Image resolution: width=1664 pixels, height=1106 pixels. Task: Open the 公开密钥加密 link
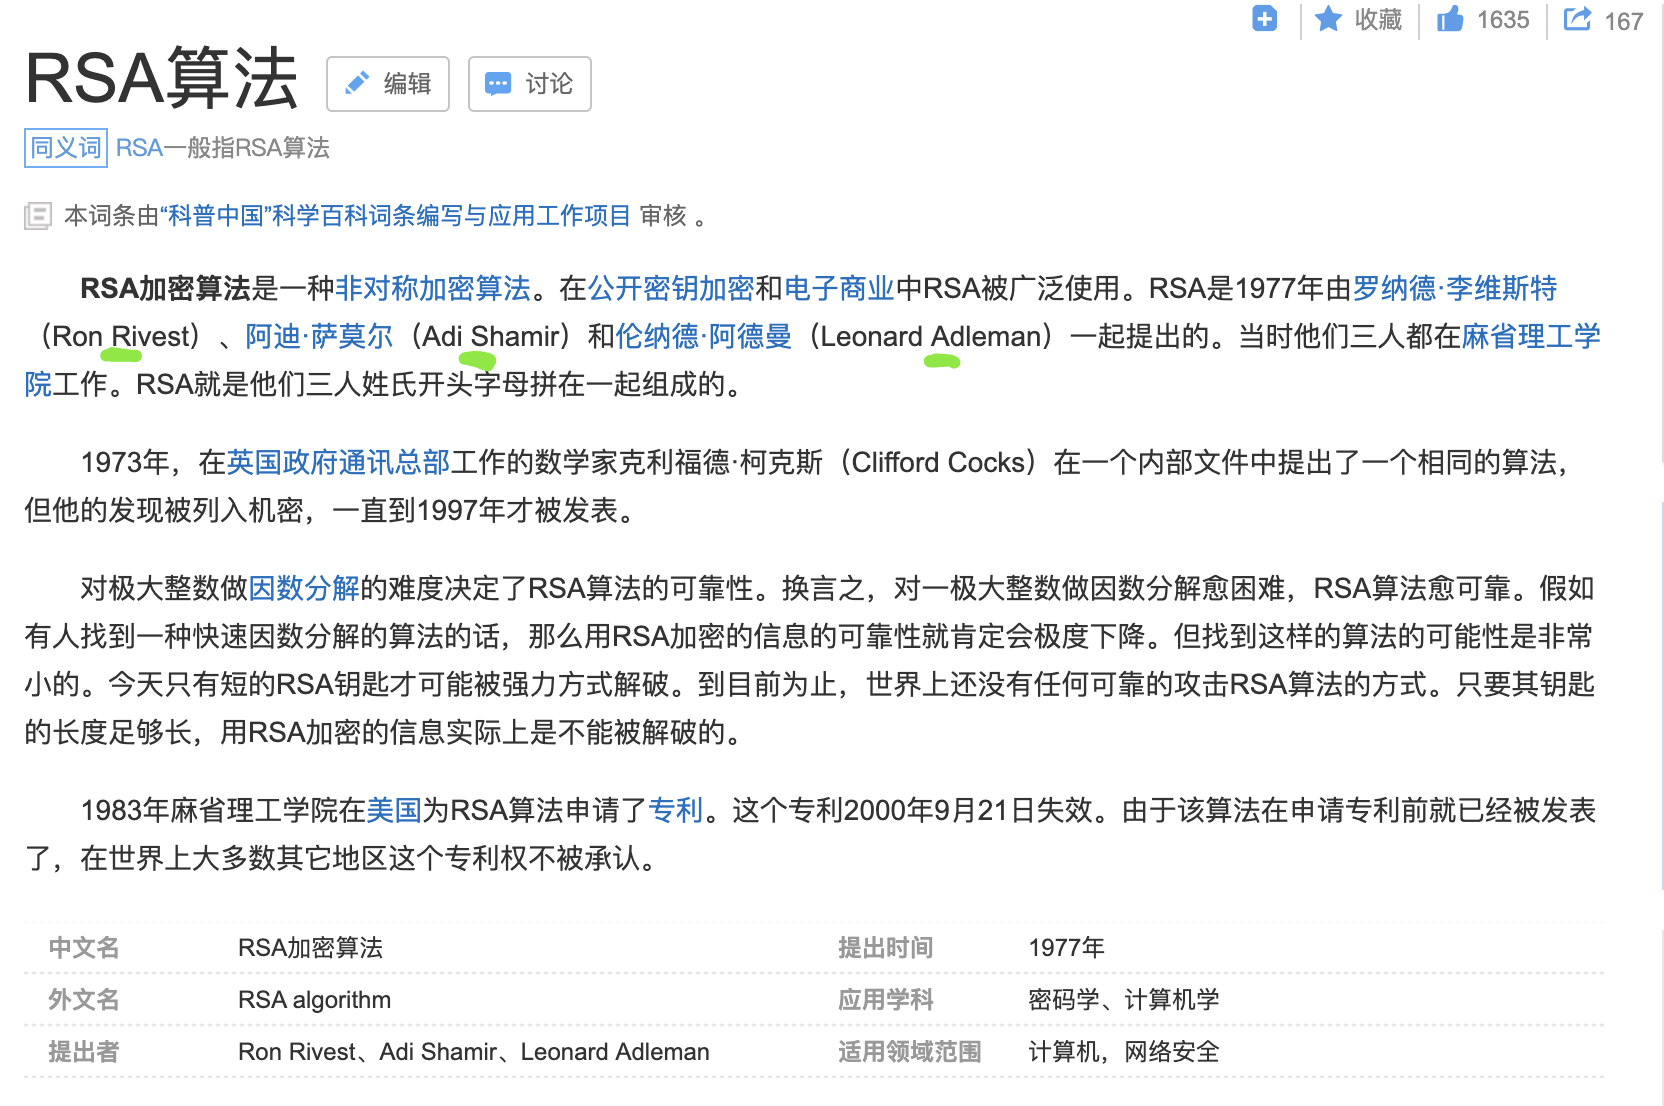coord(671,288)
